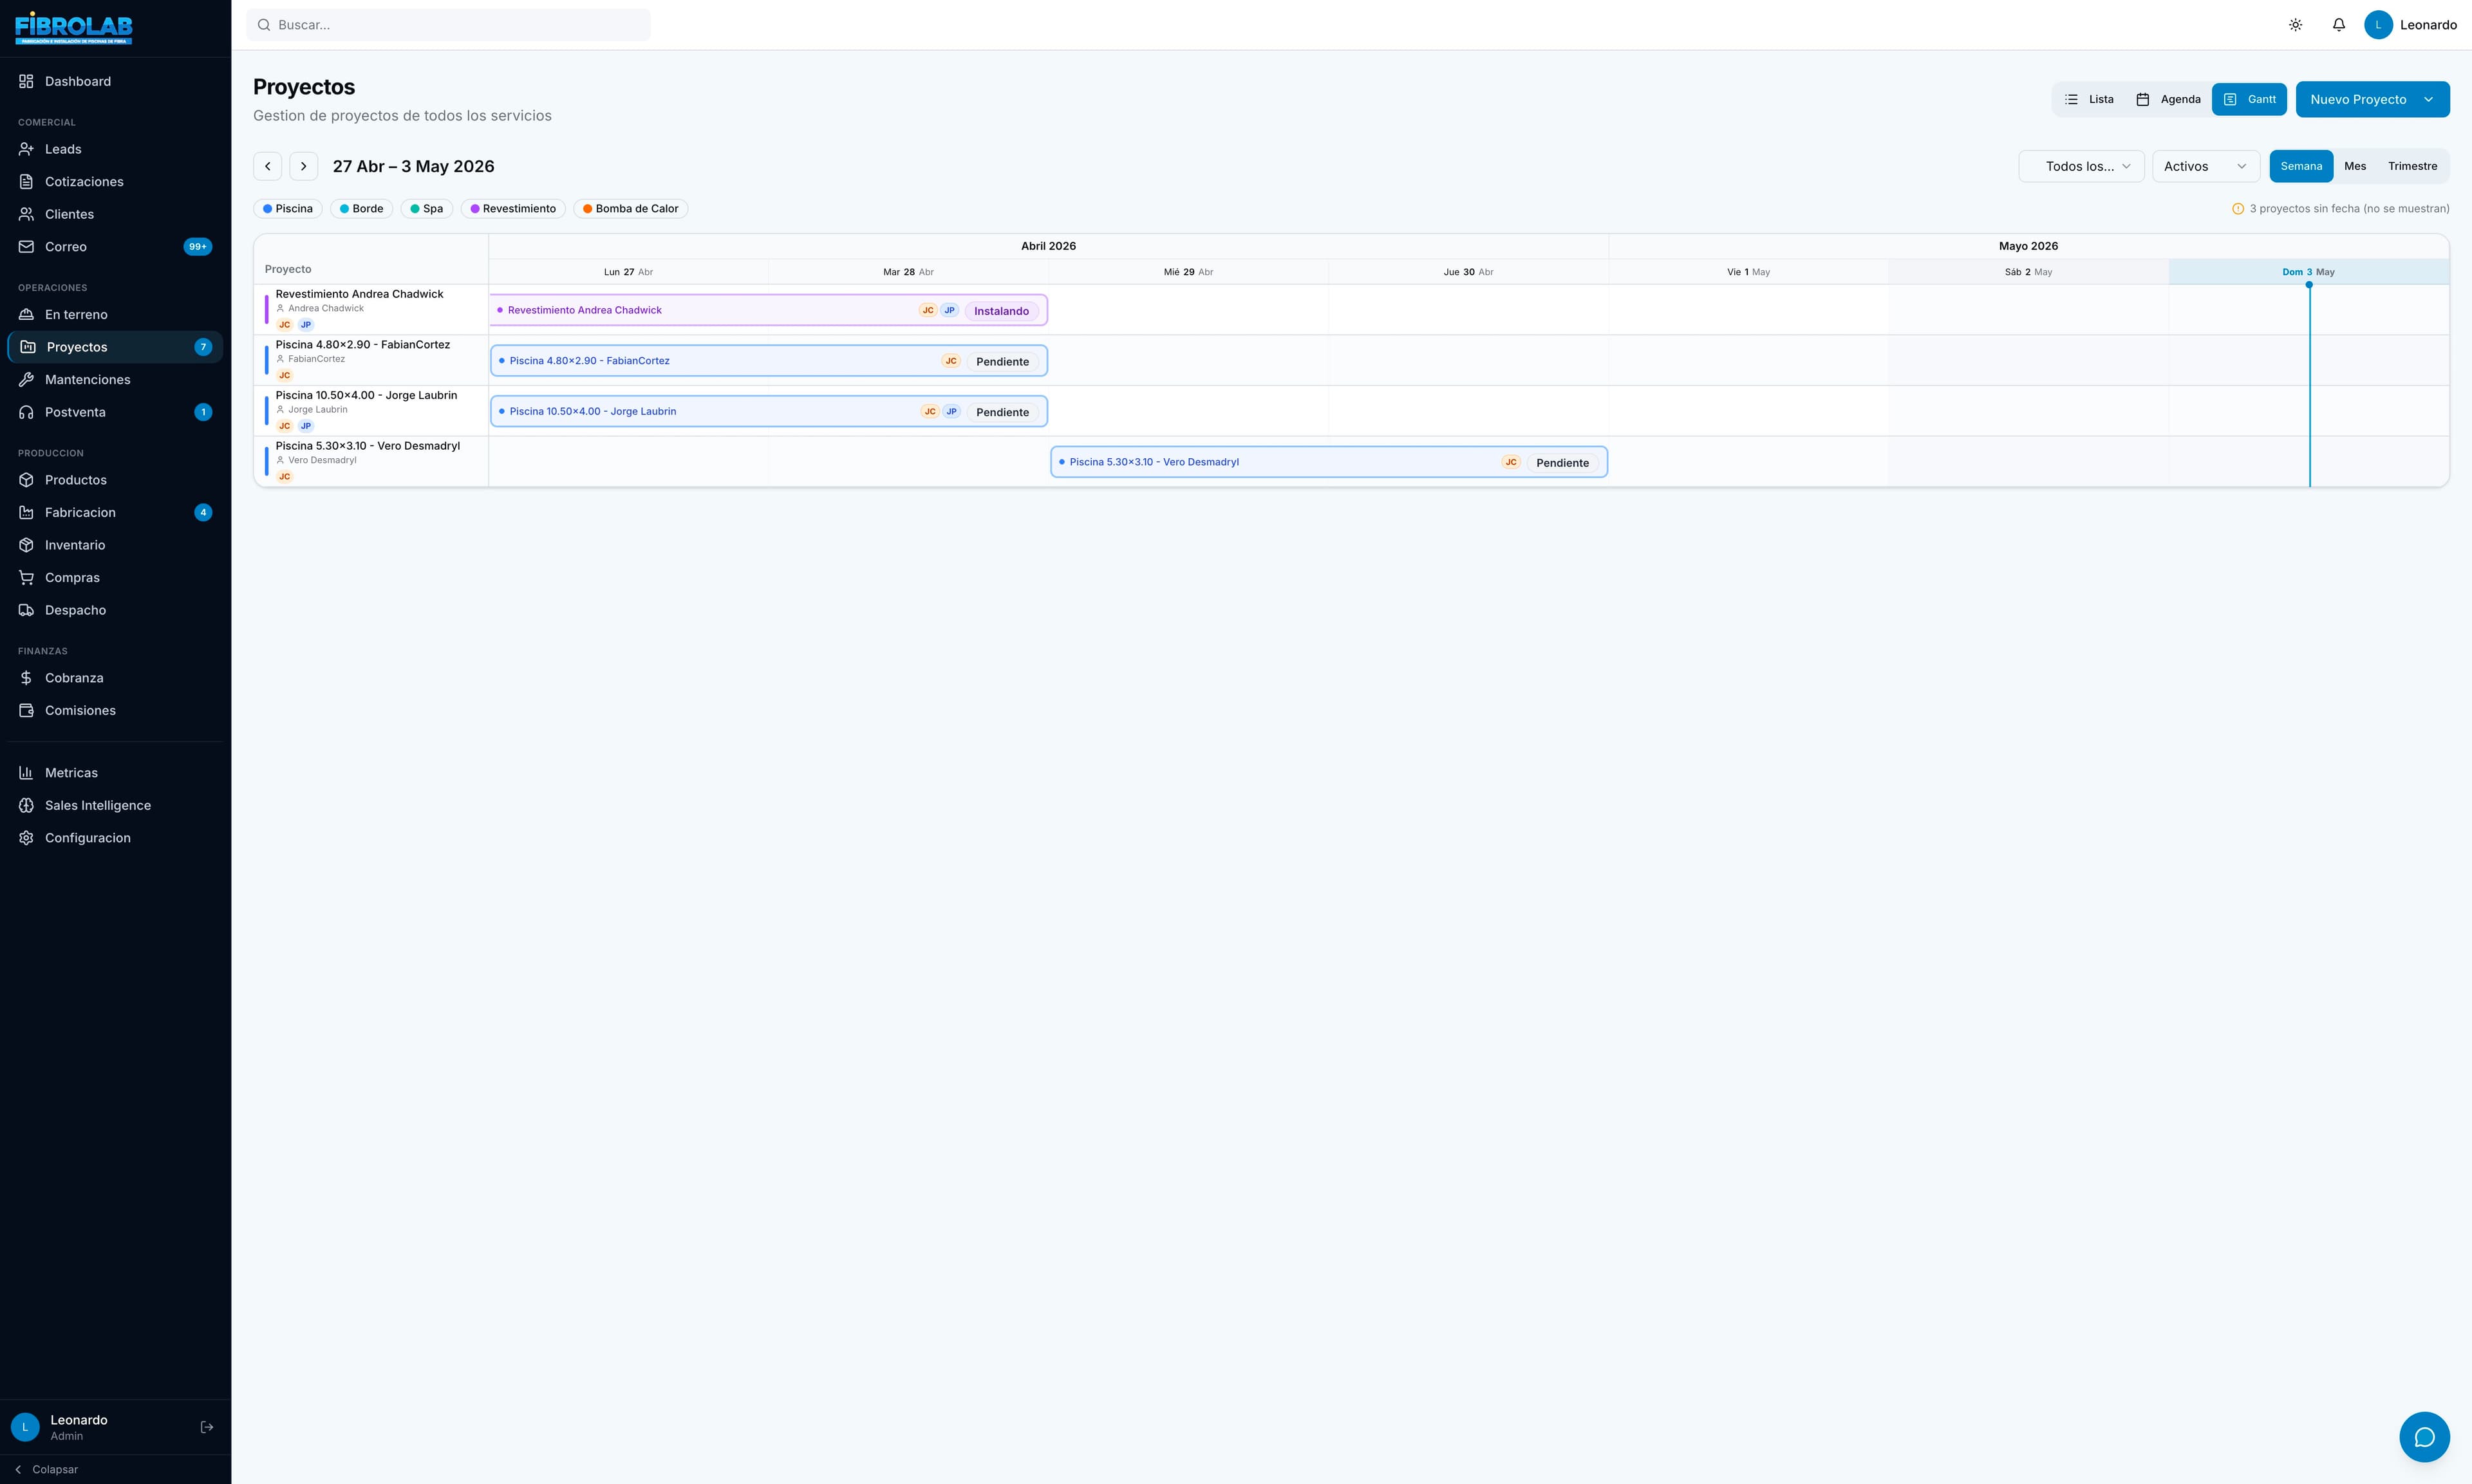Click the Buscar search field
The height and width of the screenshot is (1484, 2472).
pyautogui.click(x=448, y=25)
